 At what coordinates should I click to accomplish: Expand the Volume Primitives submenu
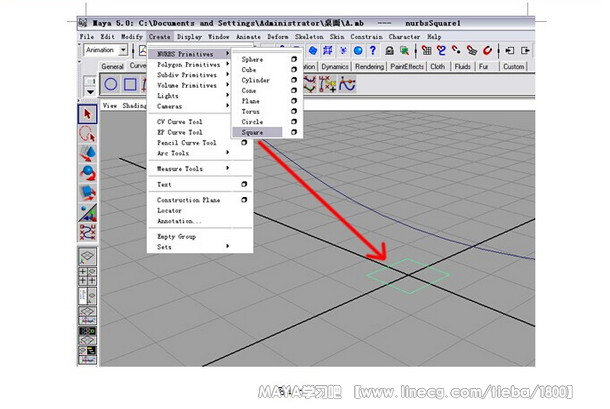coord(192,85)
